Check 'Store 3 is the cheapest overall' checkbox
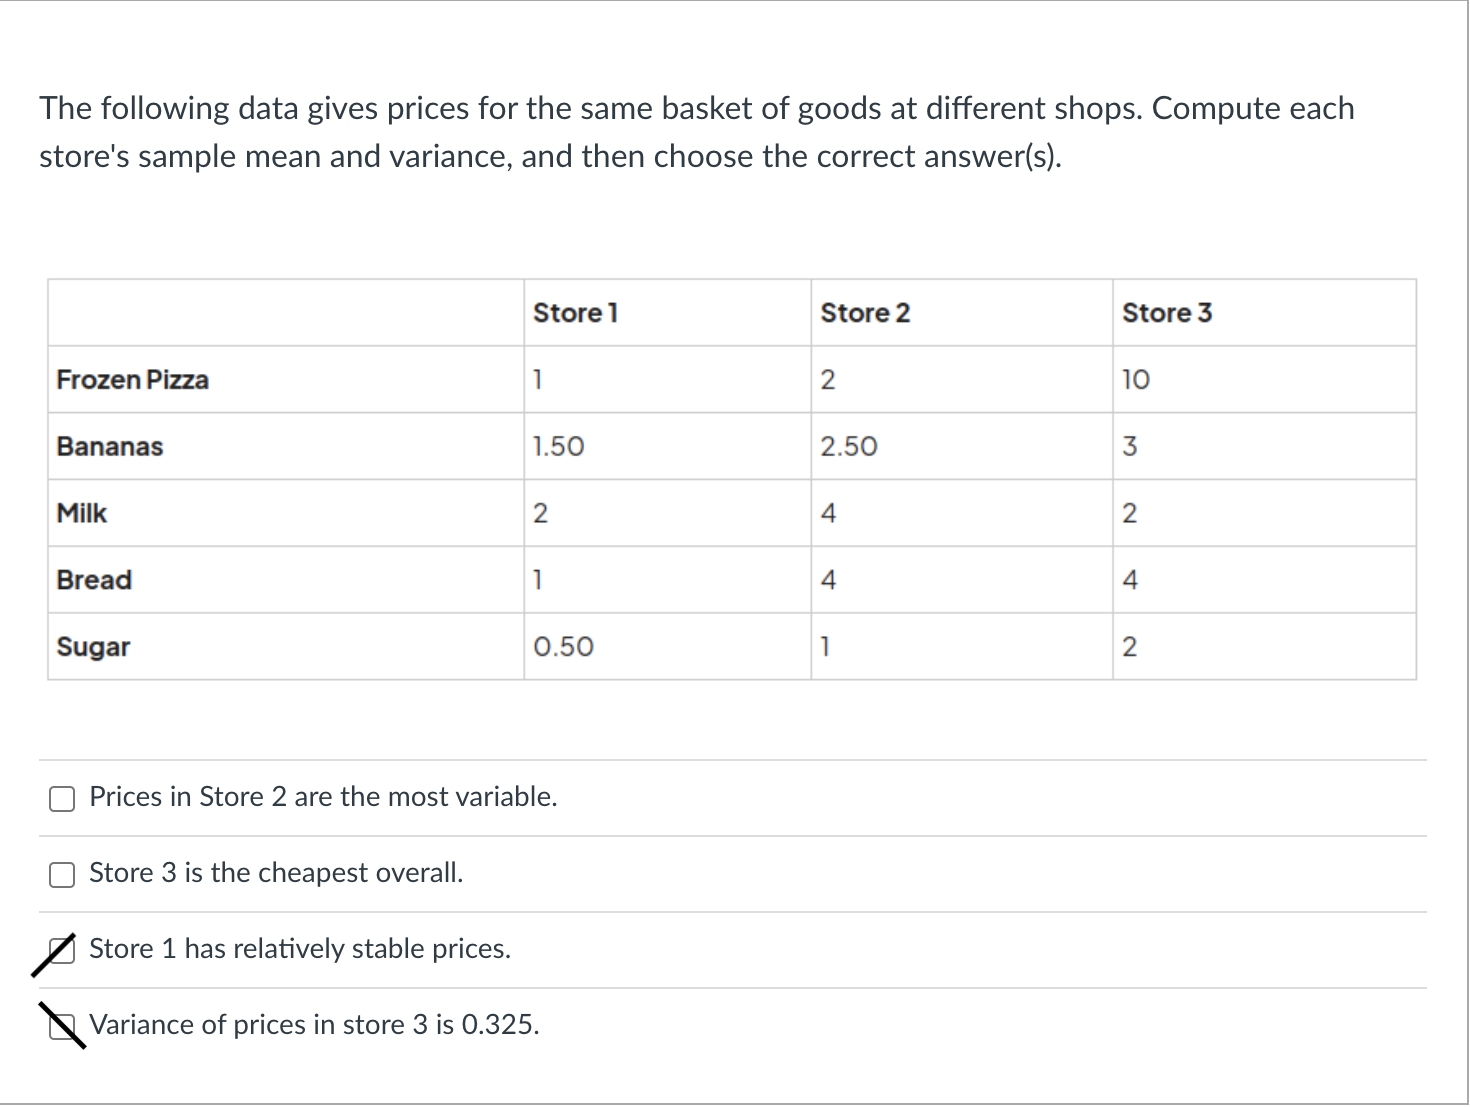This screenshot has height=1107, width=1470. coord(62,874)
